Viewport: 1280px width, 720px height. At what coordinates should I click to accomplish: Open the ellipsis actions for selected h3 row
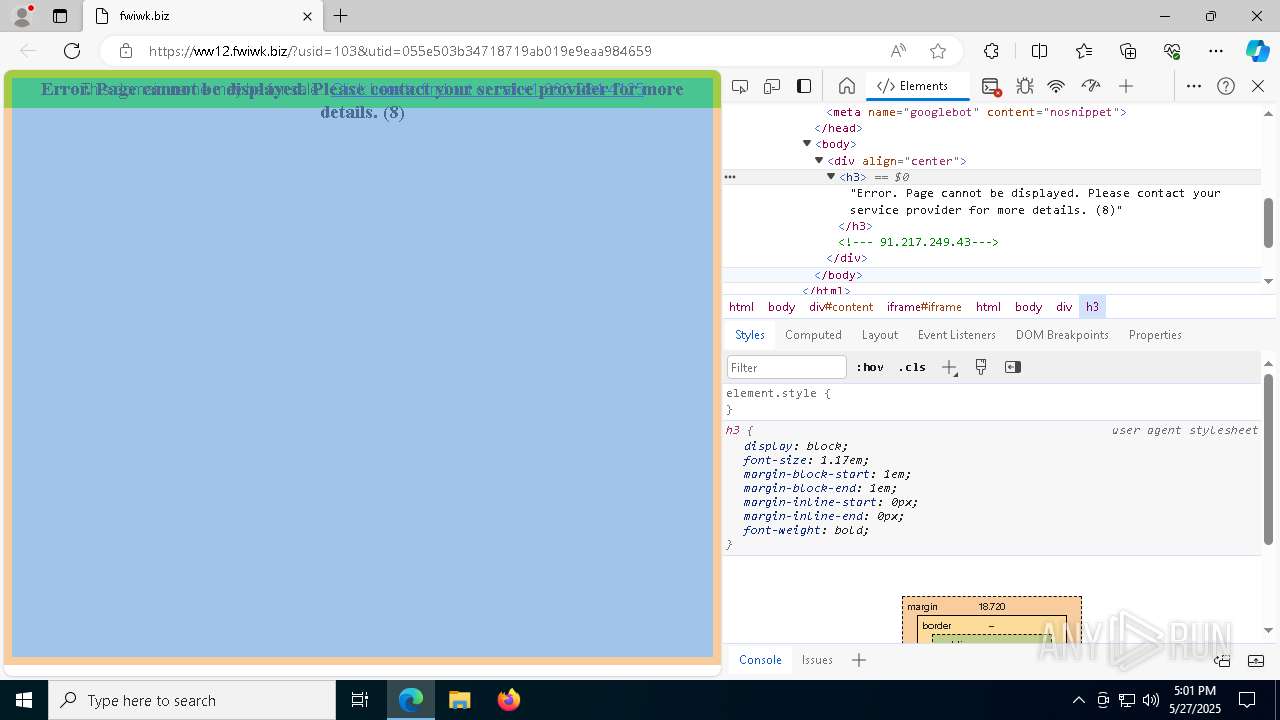[x=730, y=177]
